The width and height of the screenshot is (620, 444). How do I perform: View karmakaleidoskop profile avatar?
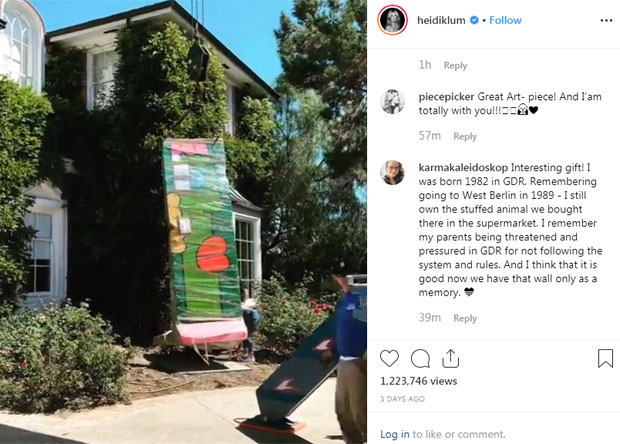click(392, 172)
